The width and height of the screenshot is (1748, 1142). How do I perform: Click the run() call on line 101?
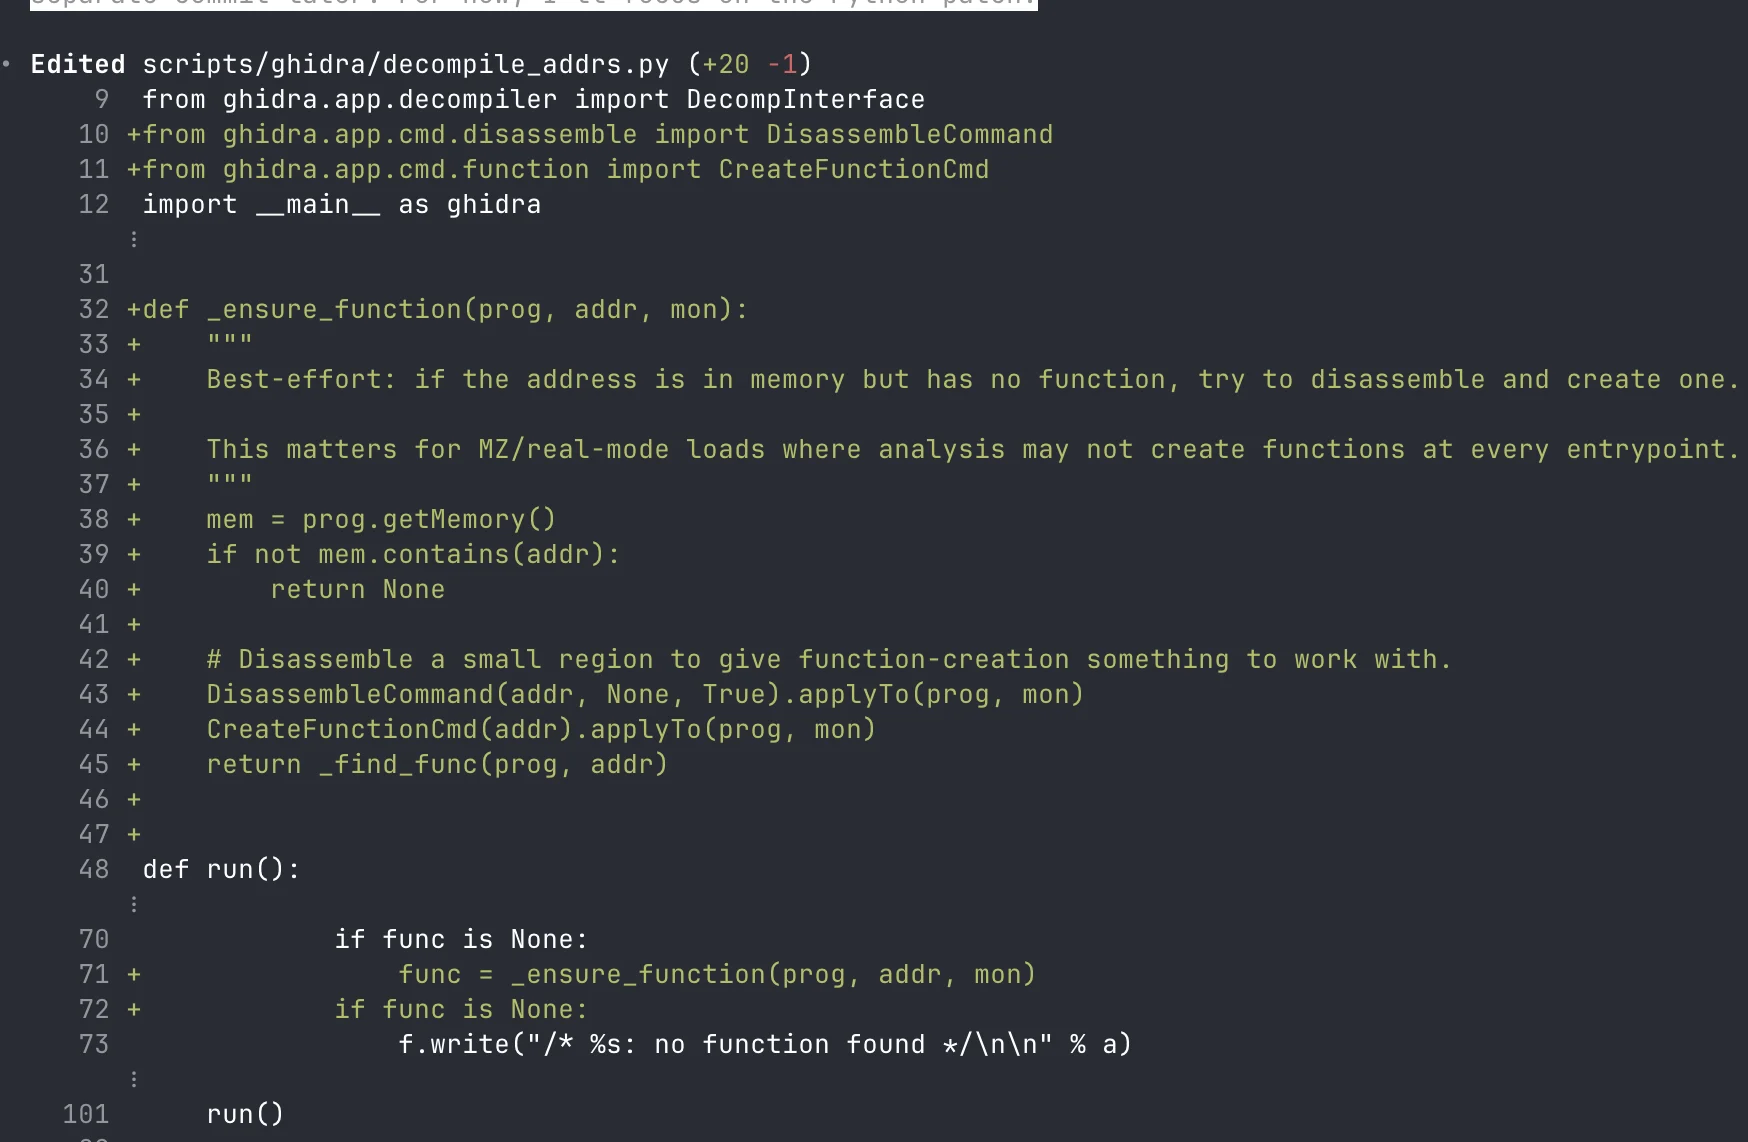pos(245,1115)
